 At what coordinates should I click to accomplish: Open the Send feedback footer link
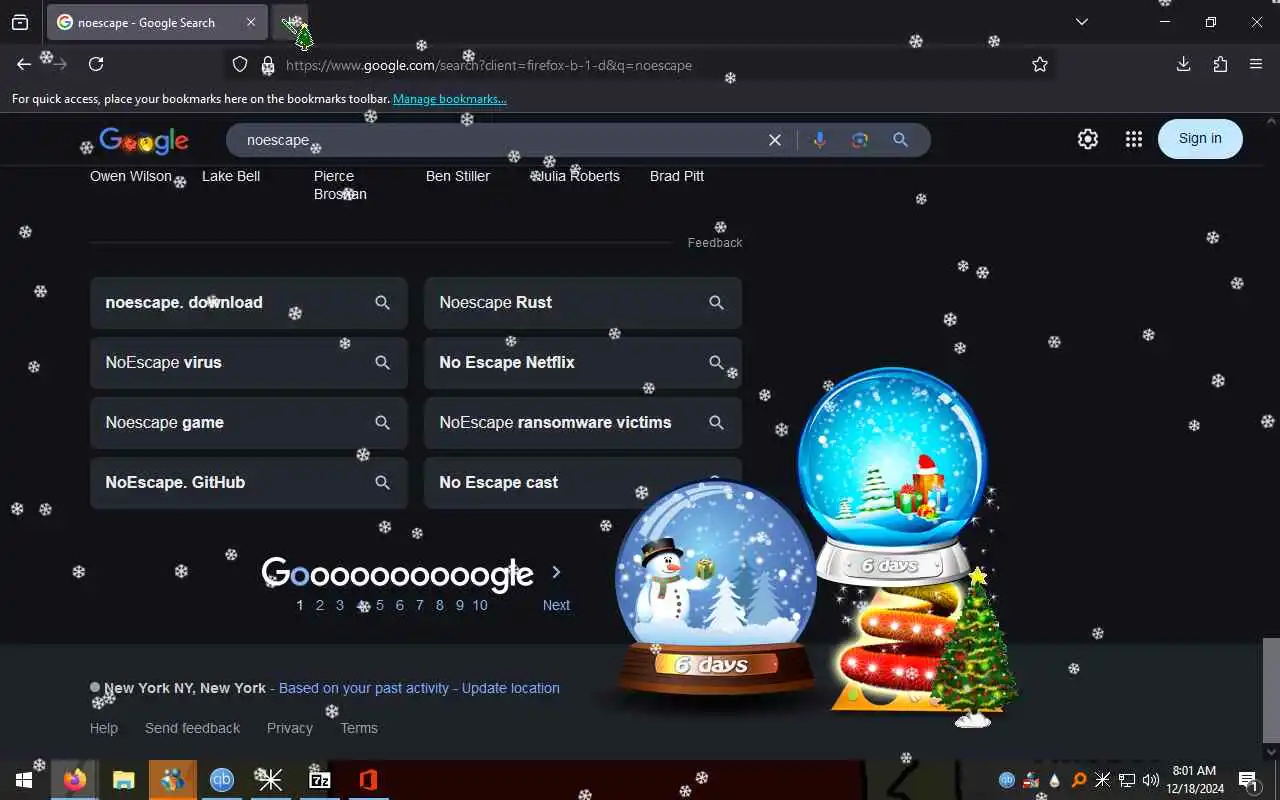[192, 728]
